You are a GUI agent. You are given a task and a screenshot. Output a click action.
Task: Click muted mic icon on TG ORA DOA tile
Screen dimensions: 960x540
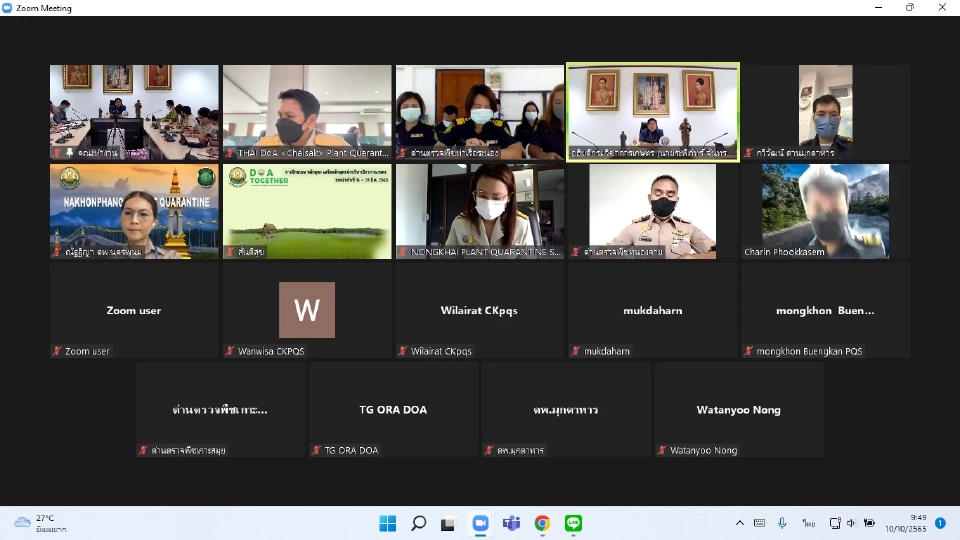click(x=317, y=450)
